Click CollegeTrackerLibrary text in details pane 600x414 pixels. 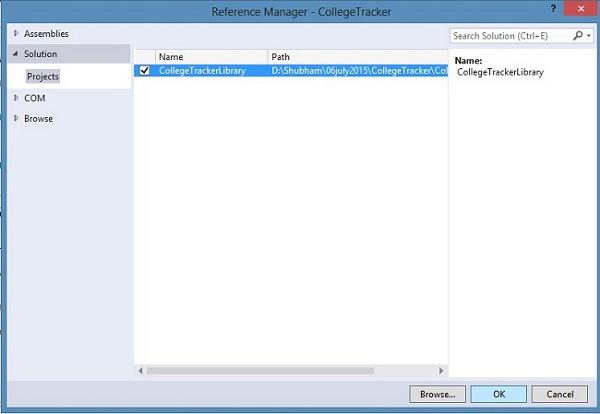(x=500, y=72)
